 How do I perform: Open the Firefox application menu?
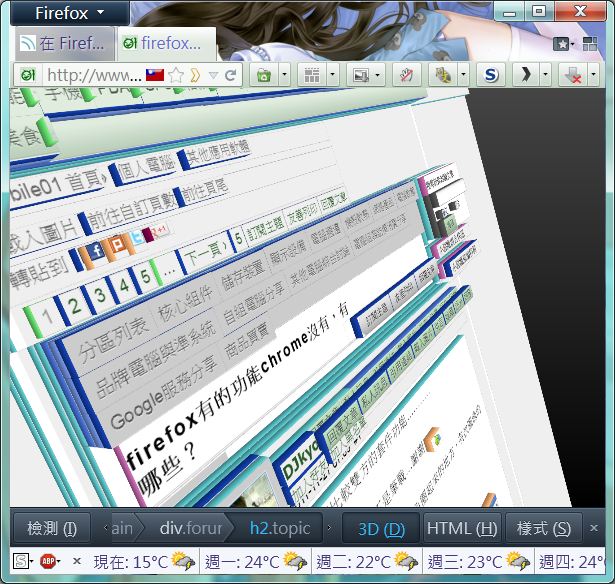click(x=70, y=13)
